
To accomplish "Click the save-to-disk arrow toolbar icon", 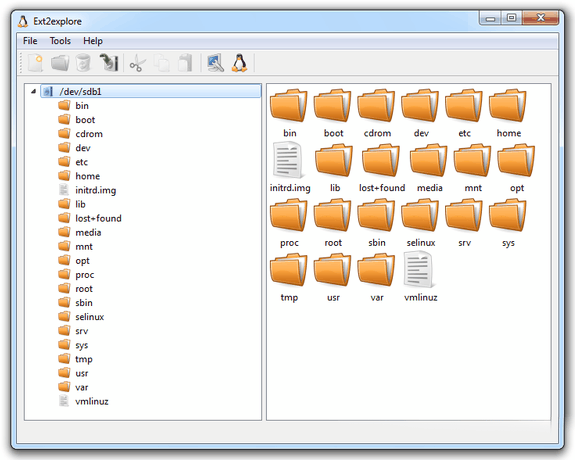I will [x=109, y=62].
